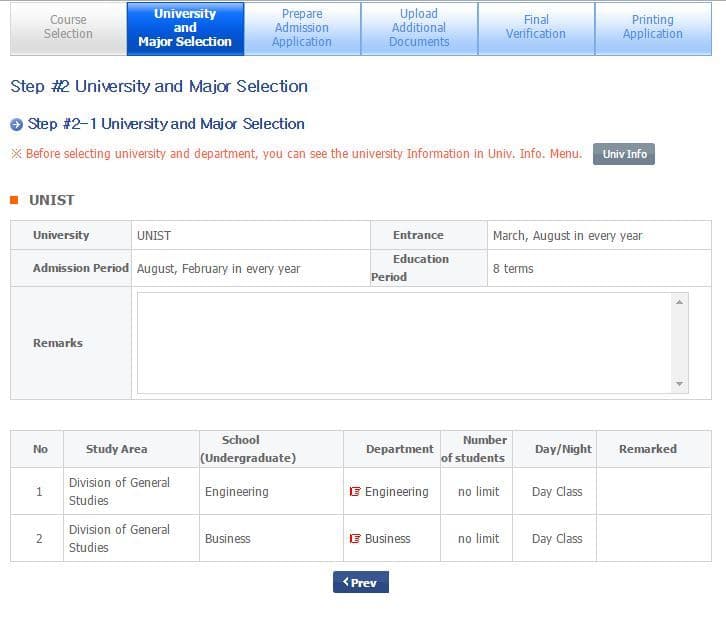Viewport: 726px width, 620px height.
Task: Click the 'UNIST' university value cell
Action: (251, 235)
